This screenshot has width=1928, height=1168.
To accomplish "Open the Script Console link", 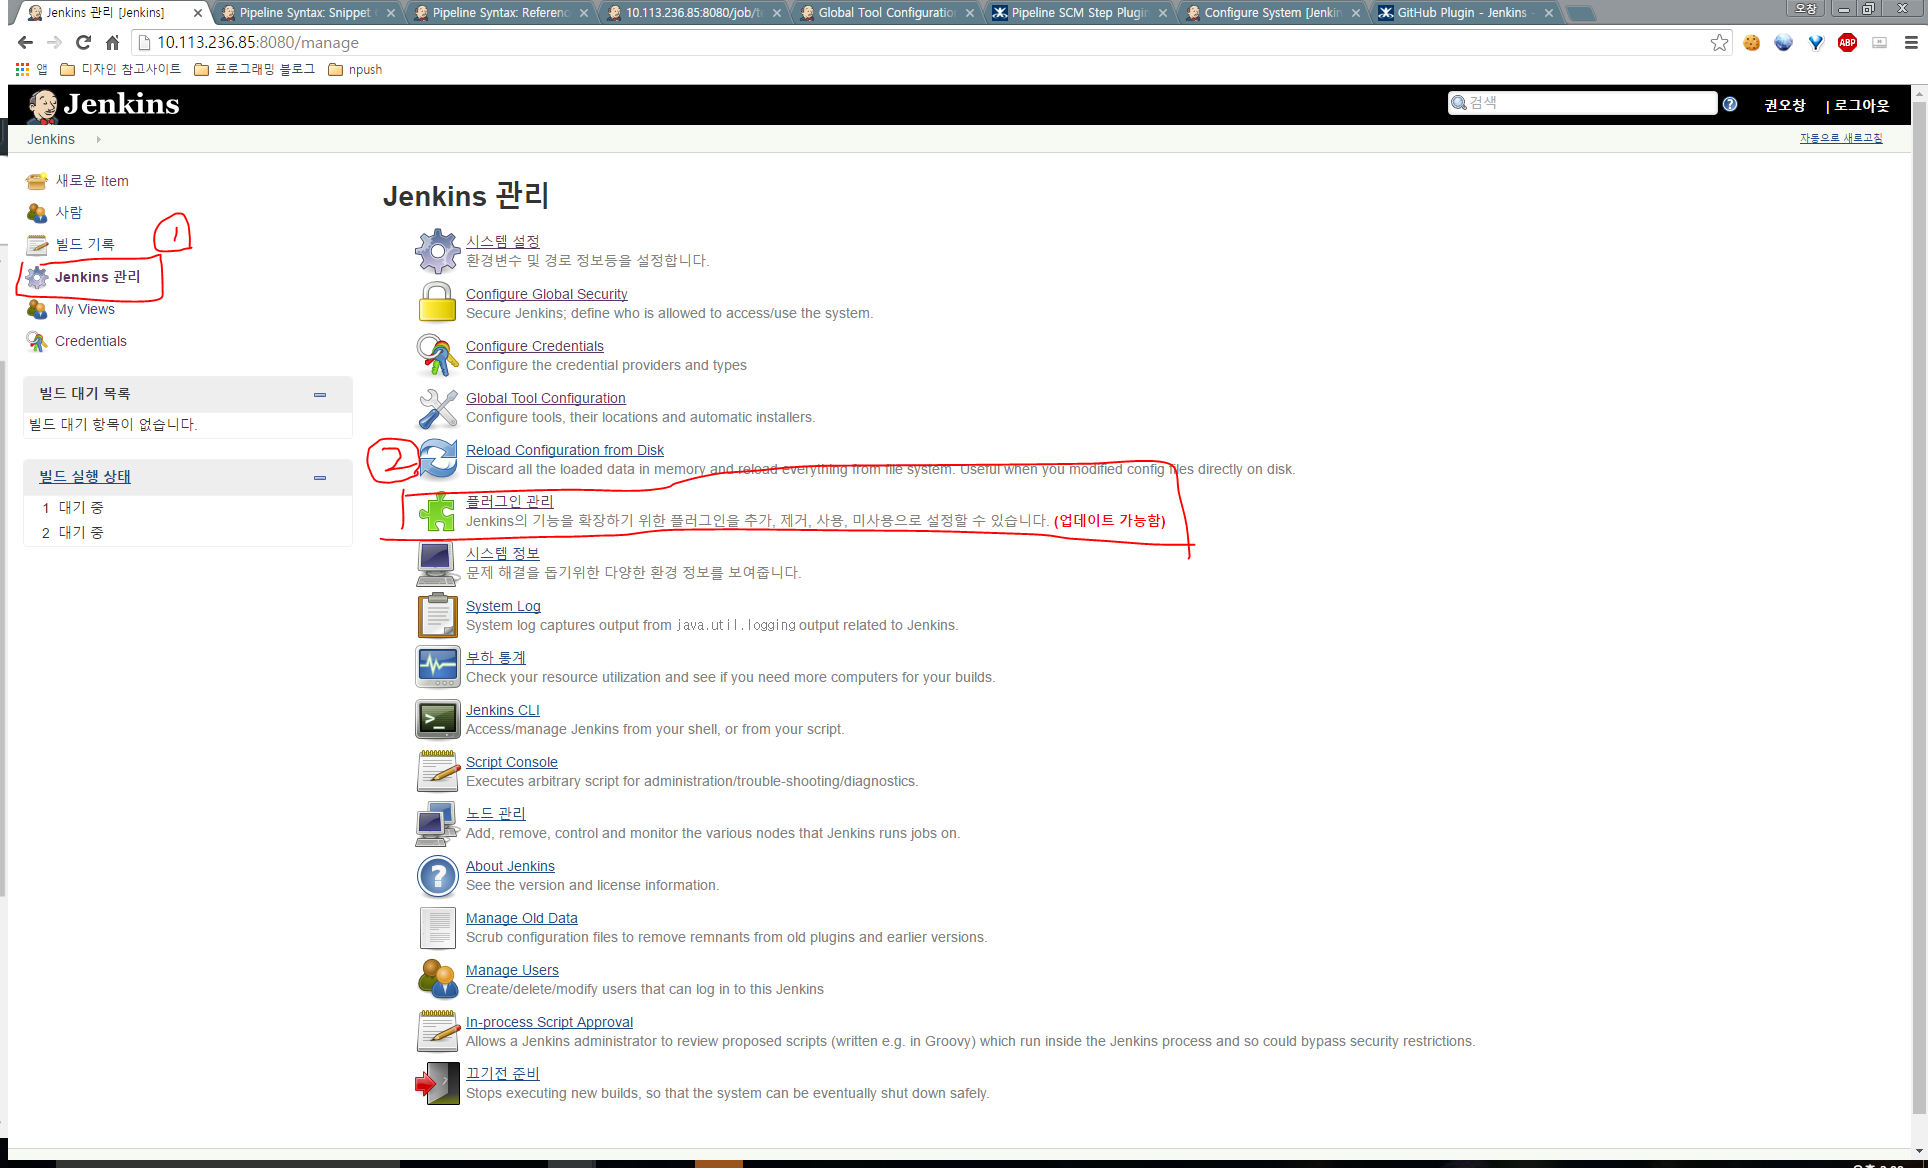I will pyautogui.click(x=512, y=762).
